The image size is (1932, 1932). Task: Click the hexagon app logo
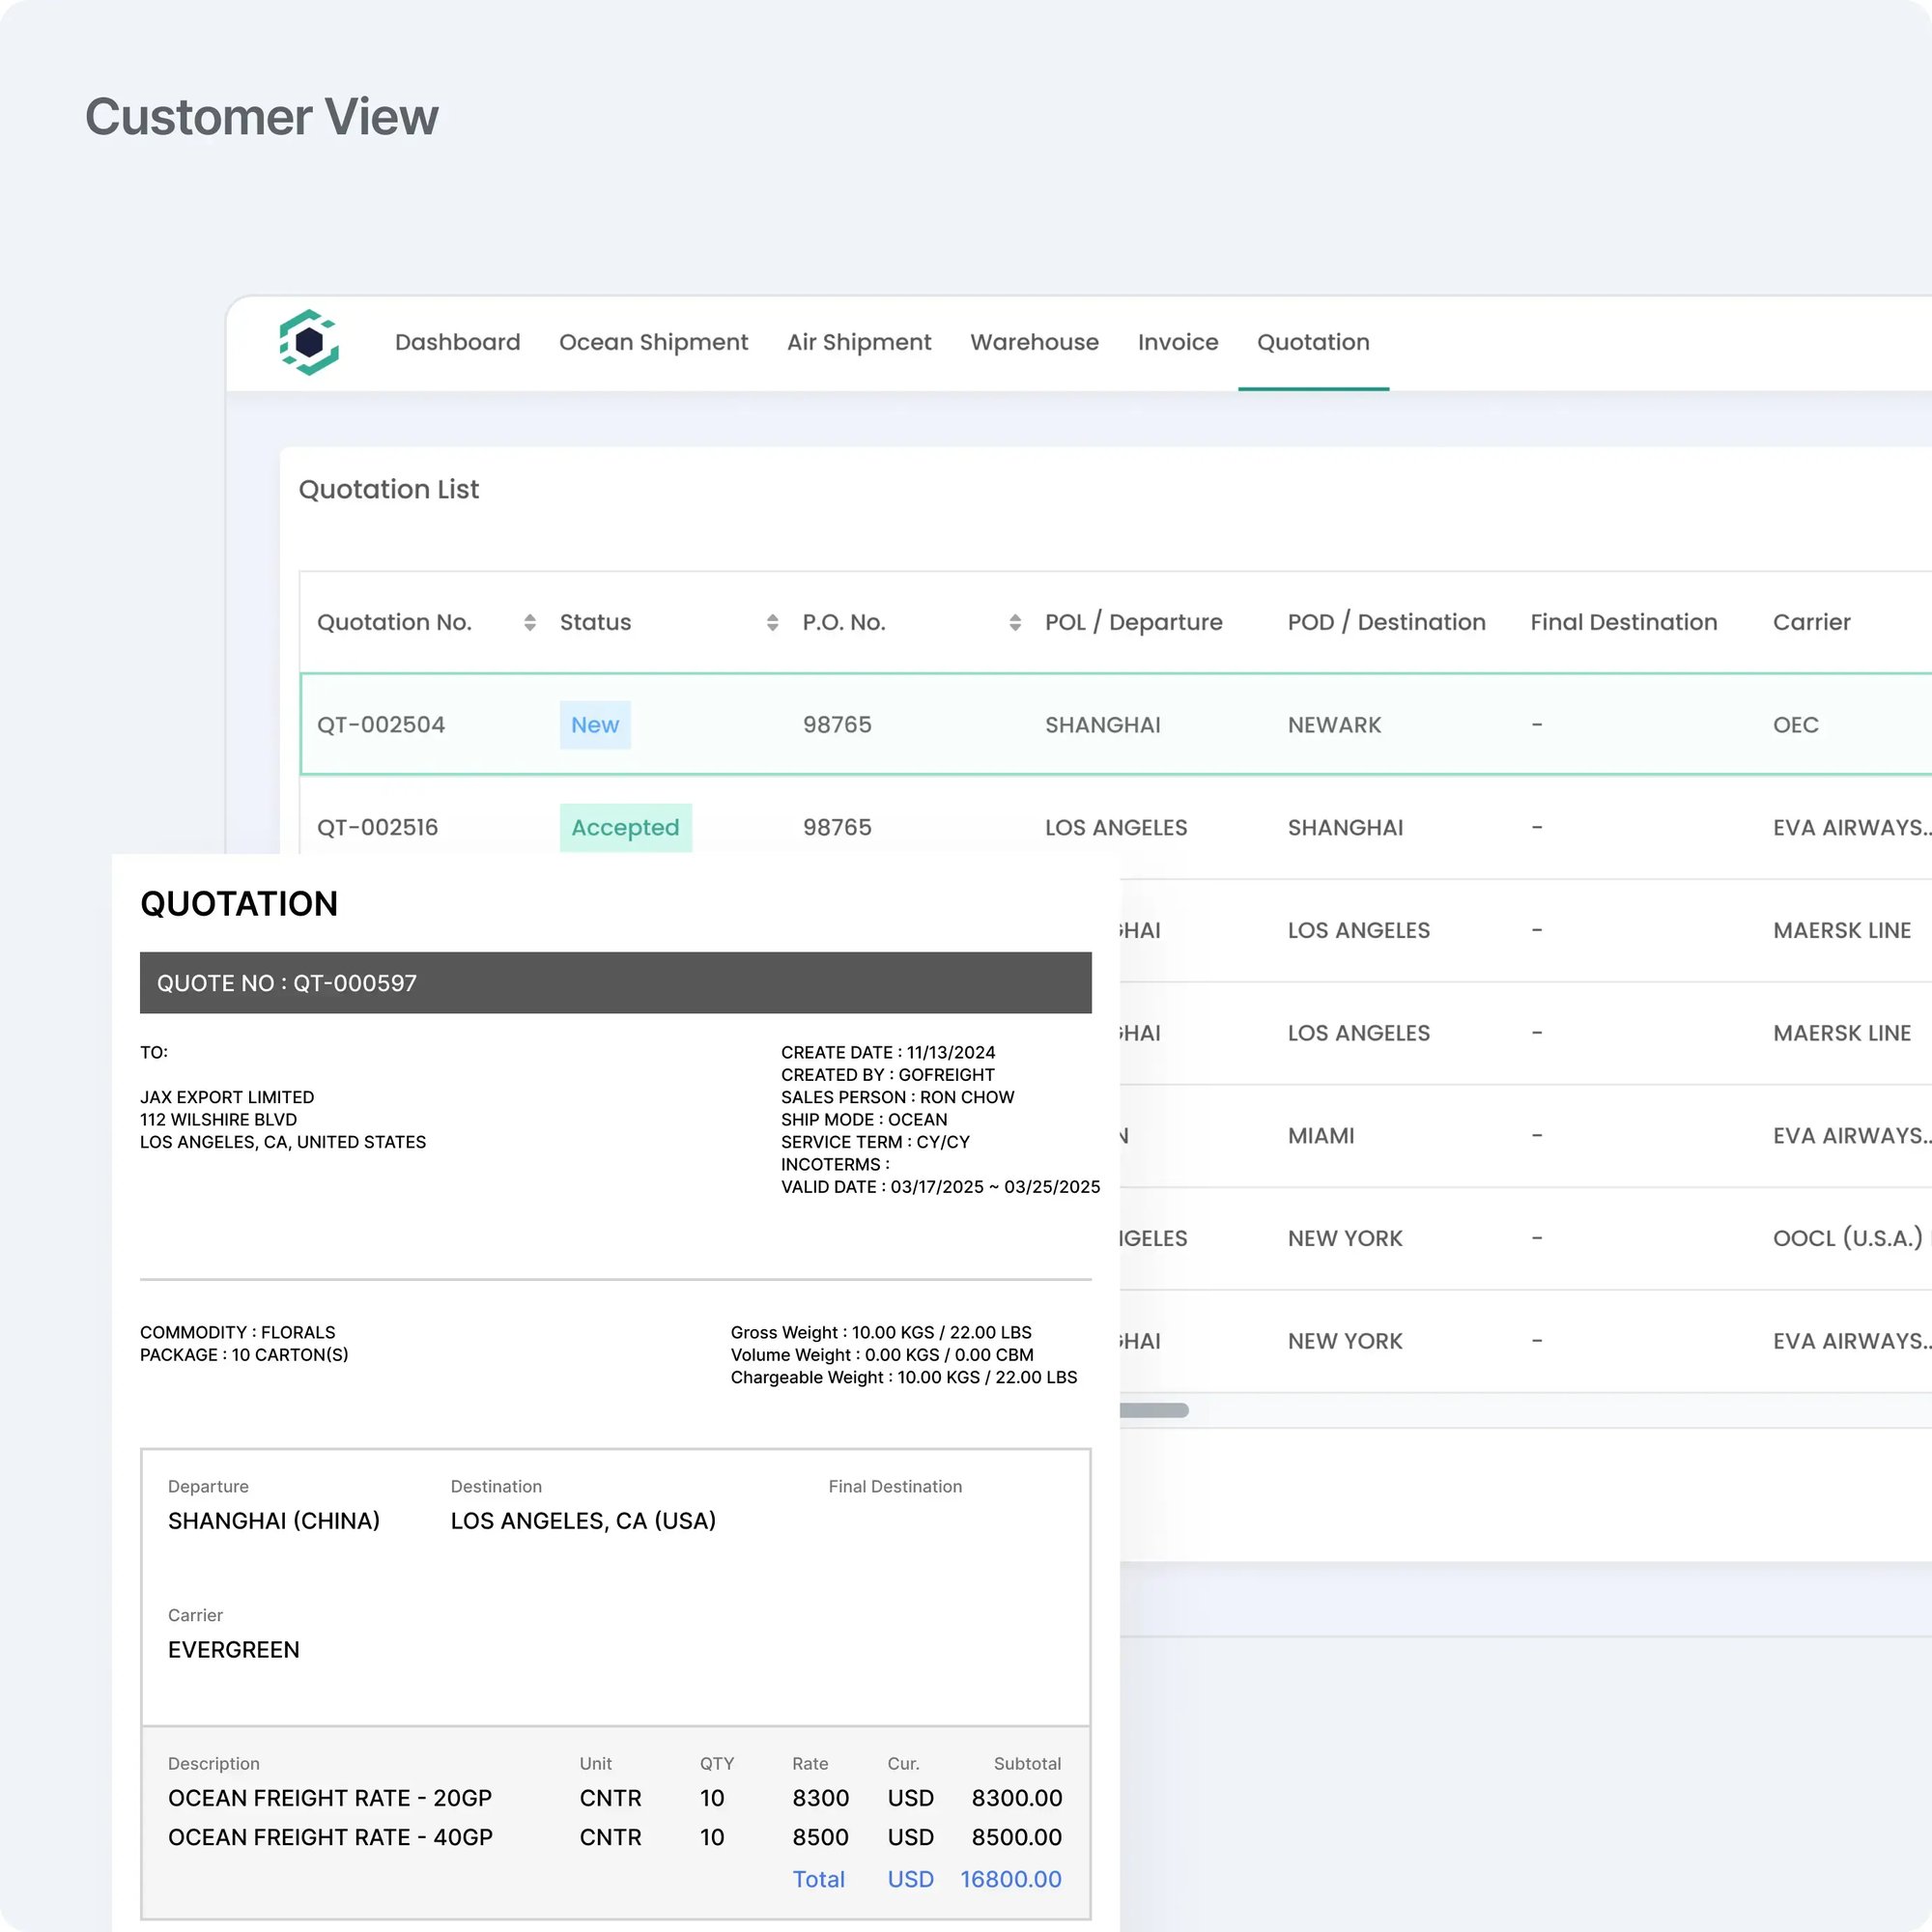[x=309, y=342]
